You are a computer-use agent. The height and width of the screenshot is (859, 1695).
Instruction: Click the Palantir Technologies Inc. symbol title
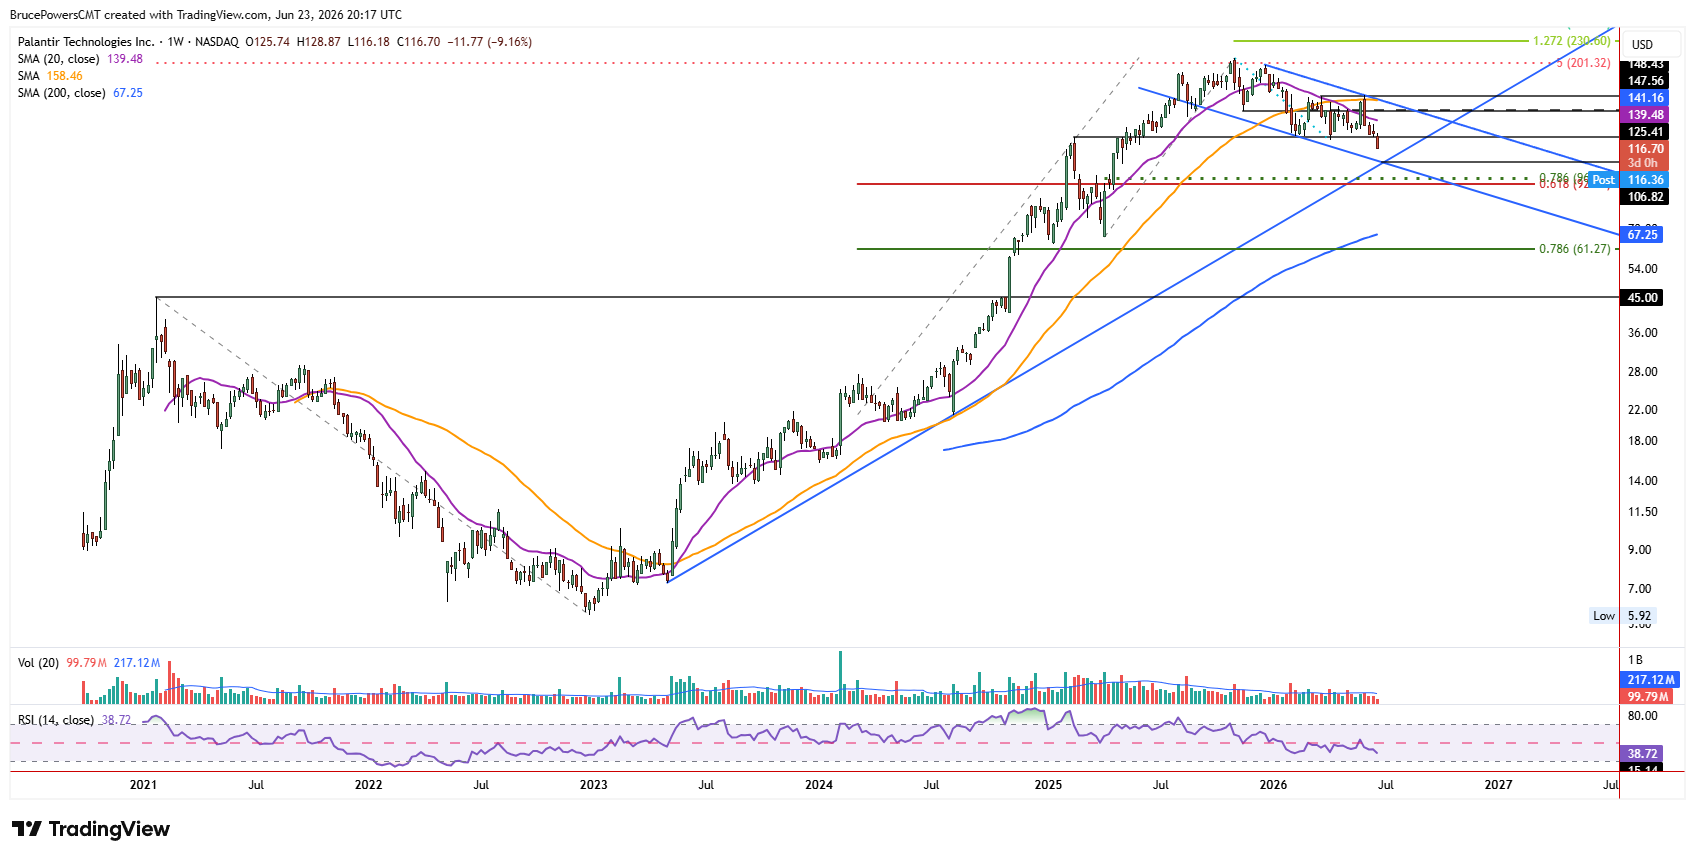[86, 42]
